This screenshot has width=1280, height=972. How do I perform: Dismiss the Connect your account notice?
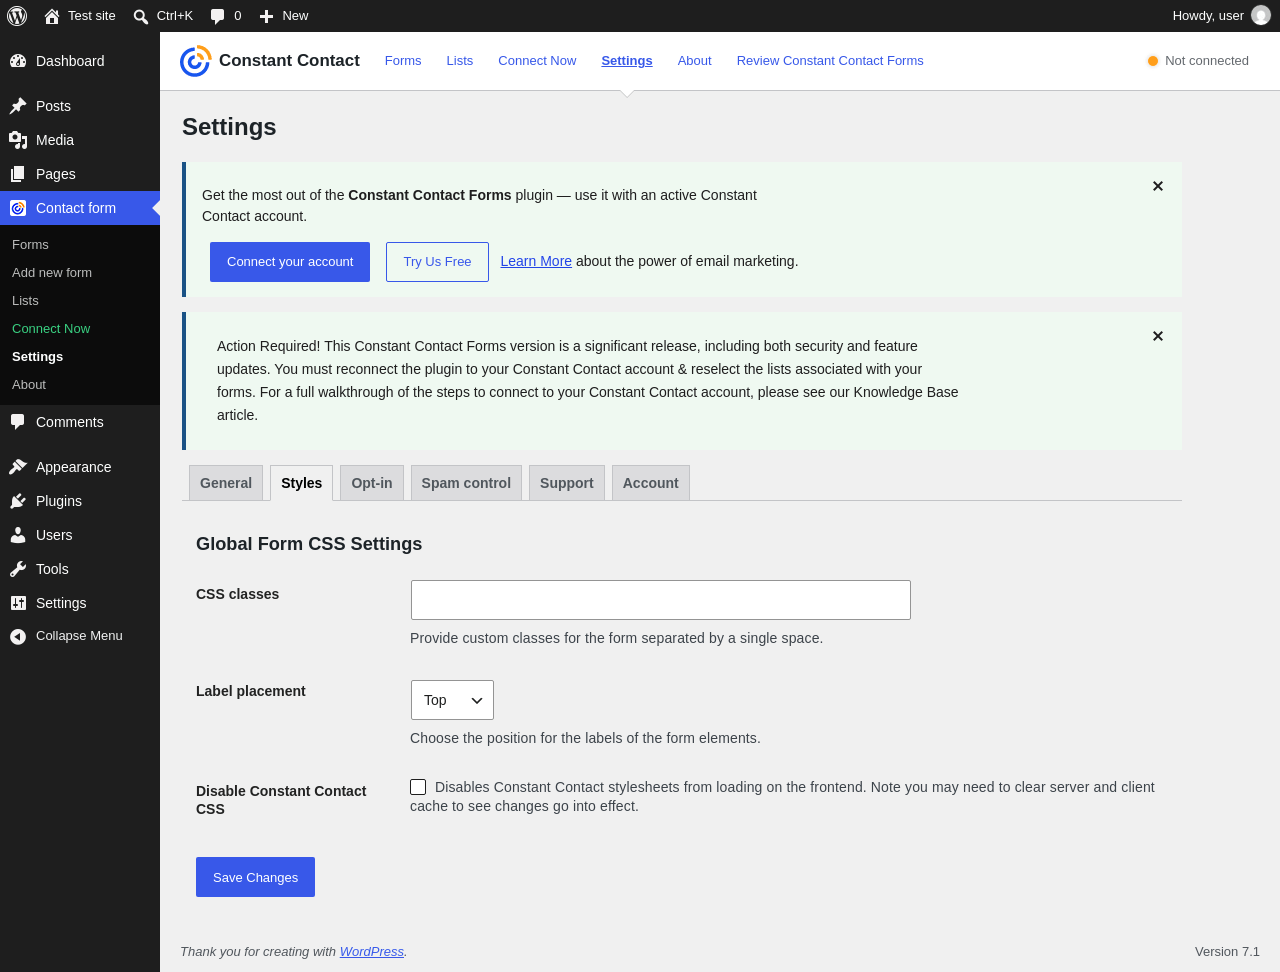tap(1158, 186)
